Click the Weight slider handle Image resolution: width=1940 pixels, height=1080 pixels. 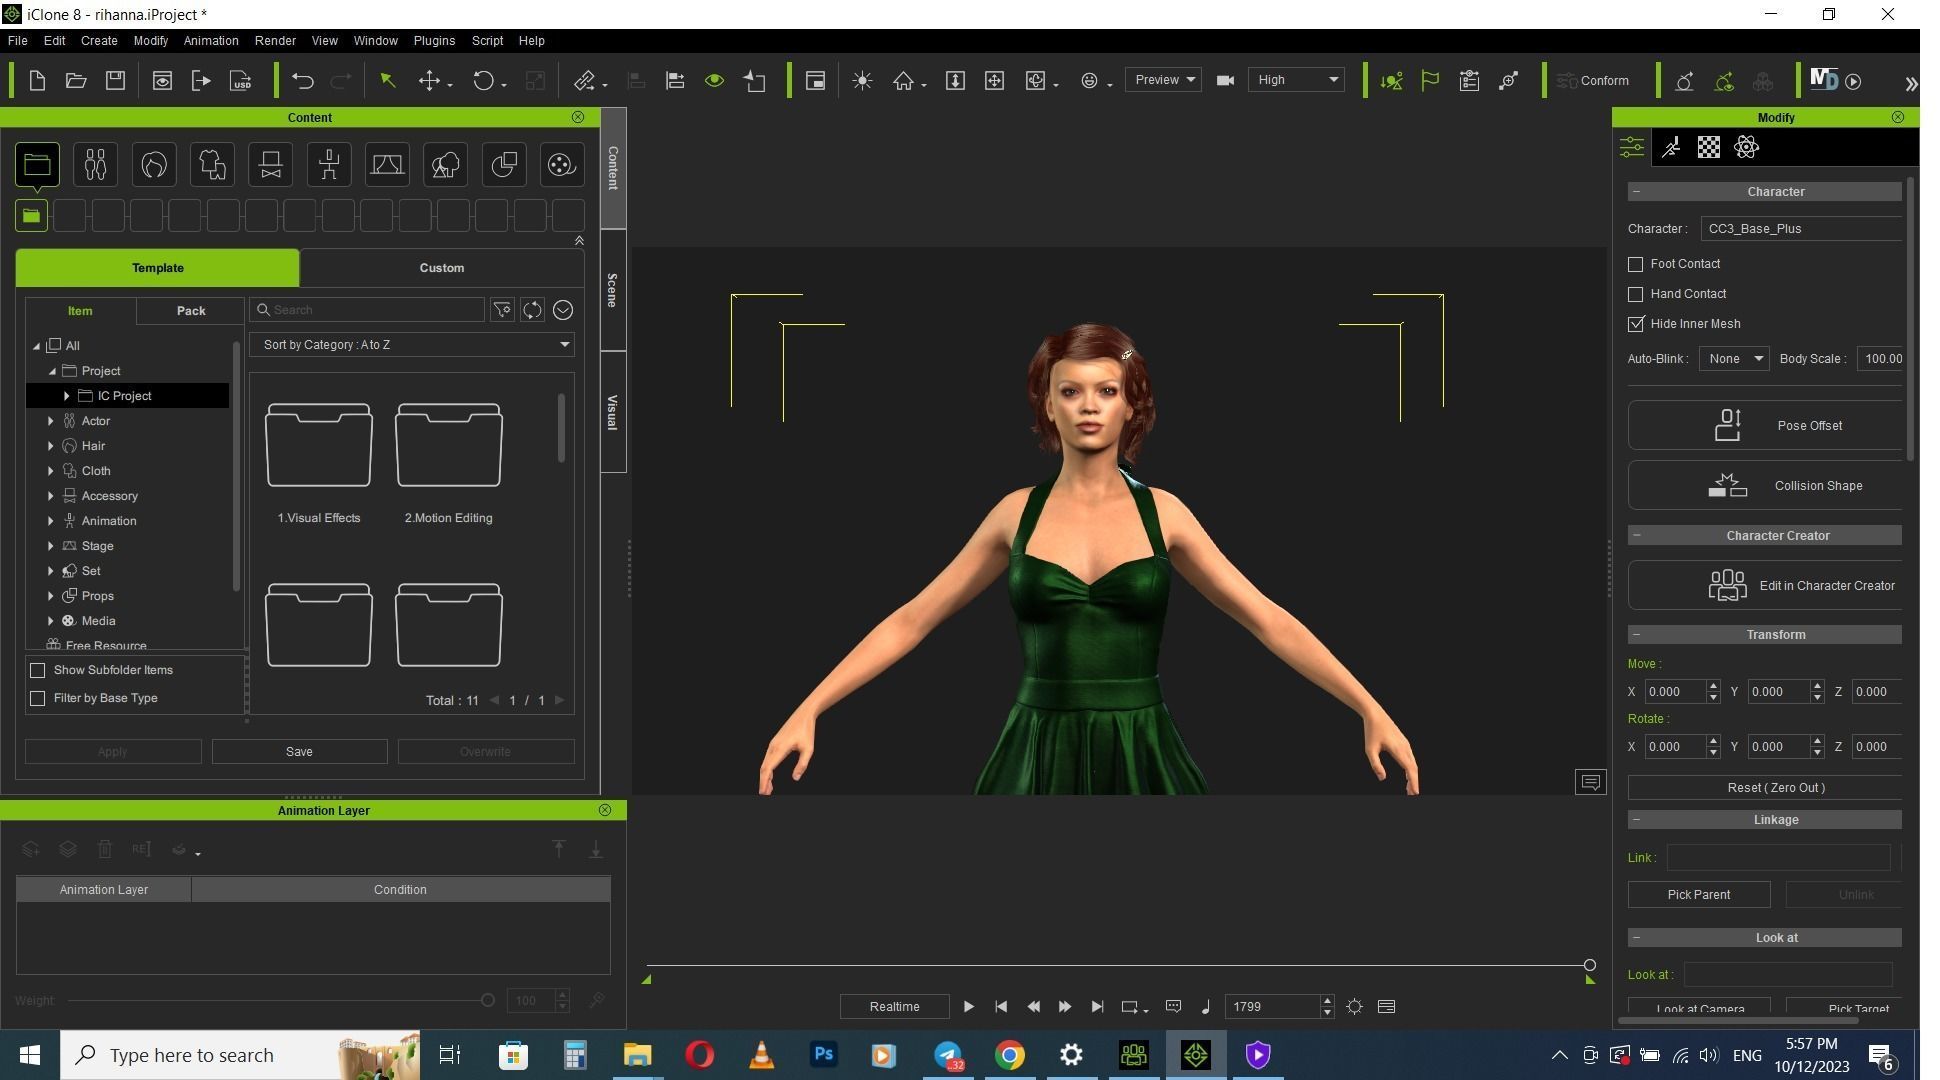point(488,1001)
